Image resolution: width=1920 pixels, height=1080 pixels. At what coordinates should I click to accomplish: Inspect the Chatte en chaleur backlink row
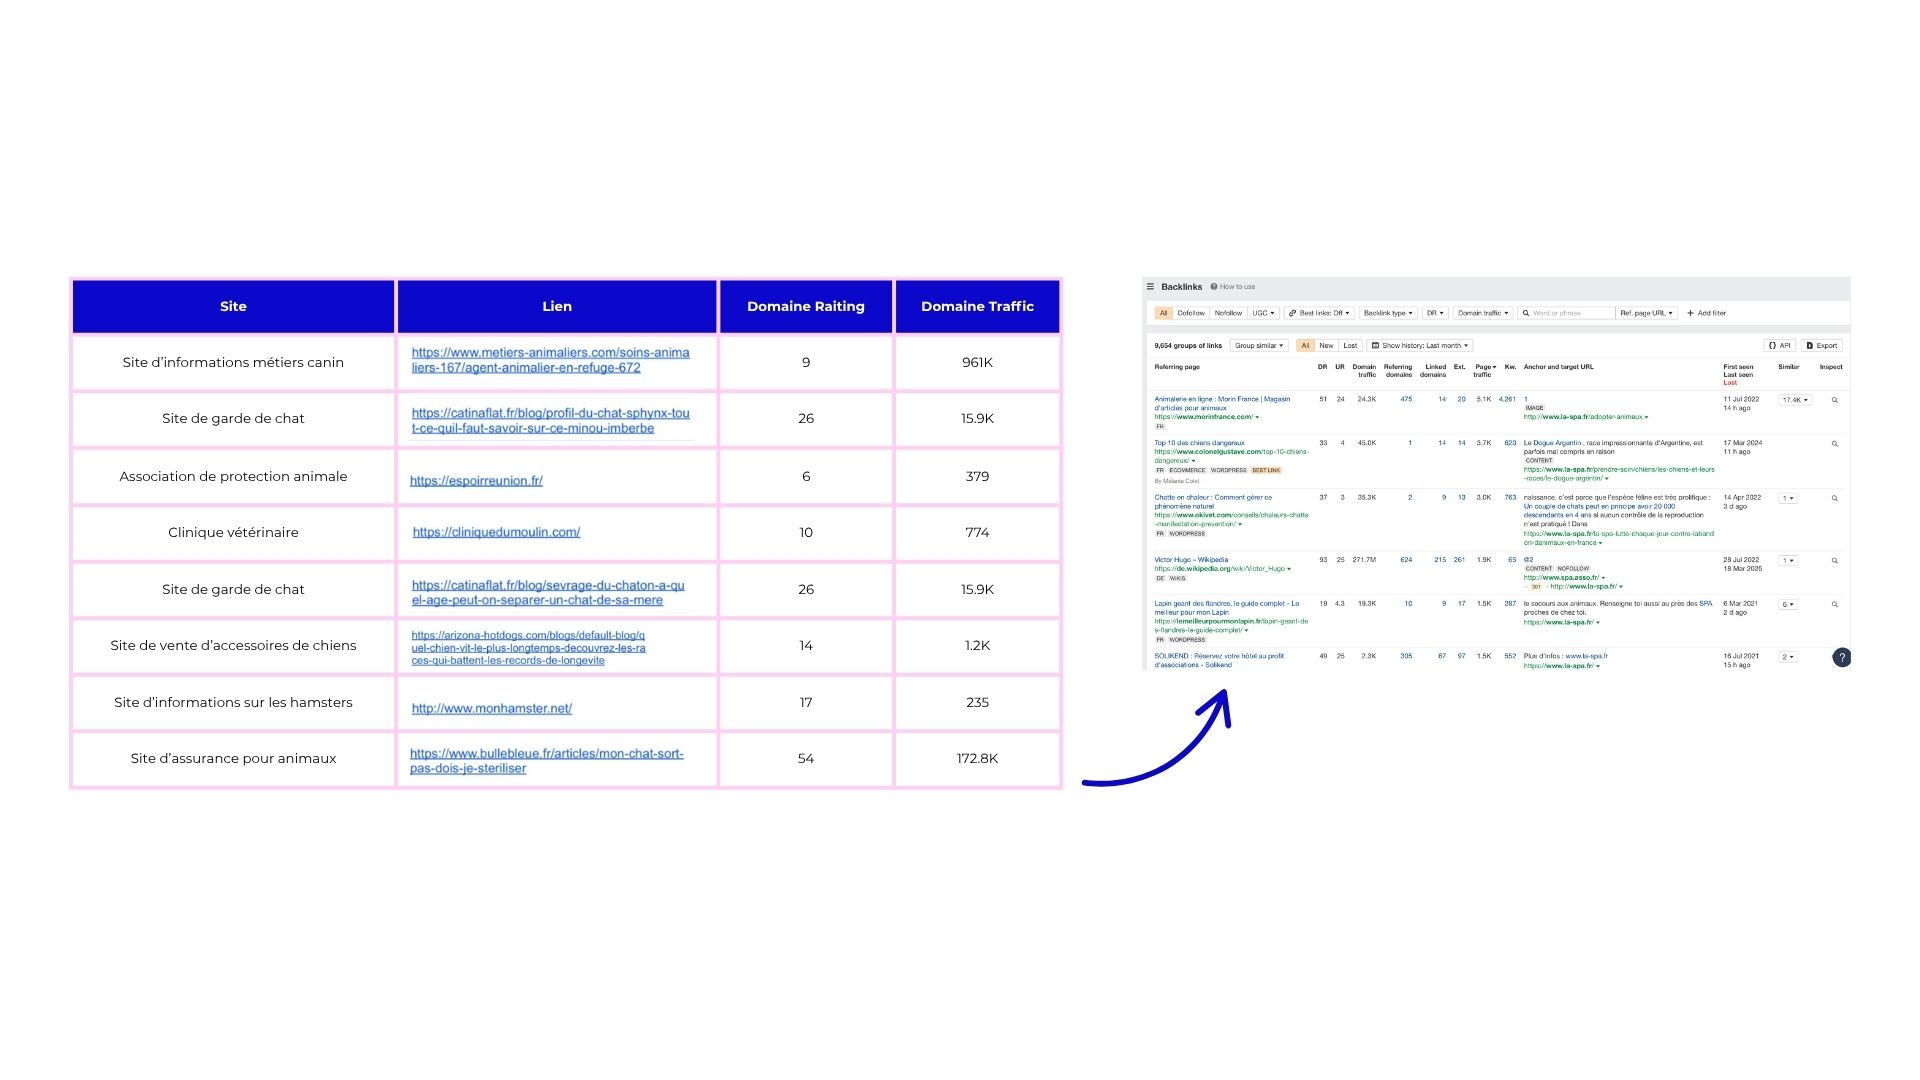pos(1834,498)
